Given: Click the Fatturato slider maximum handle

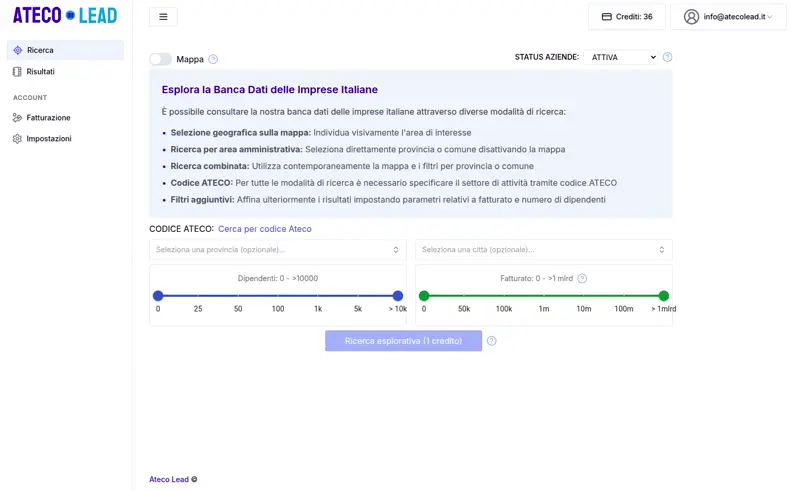Looking at the screenshot, I should 664,296.
